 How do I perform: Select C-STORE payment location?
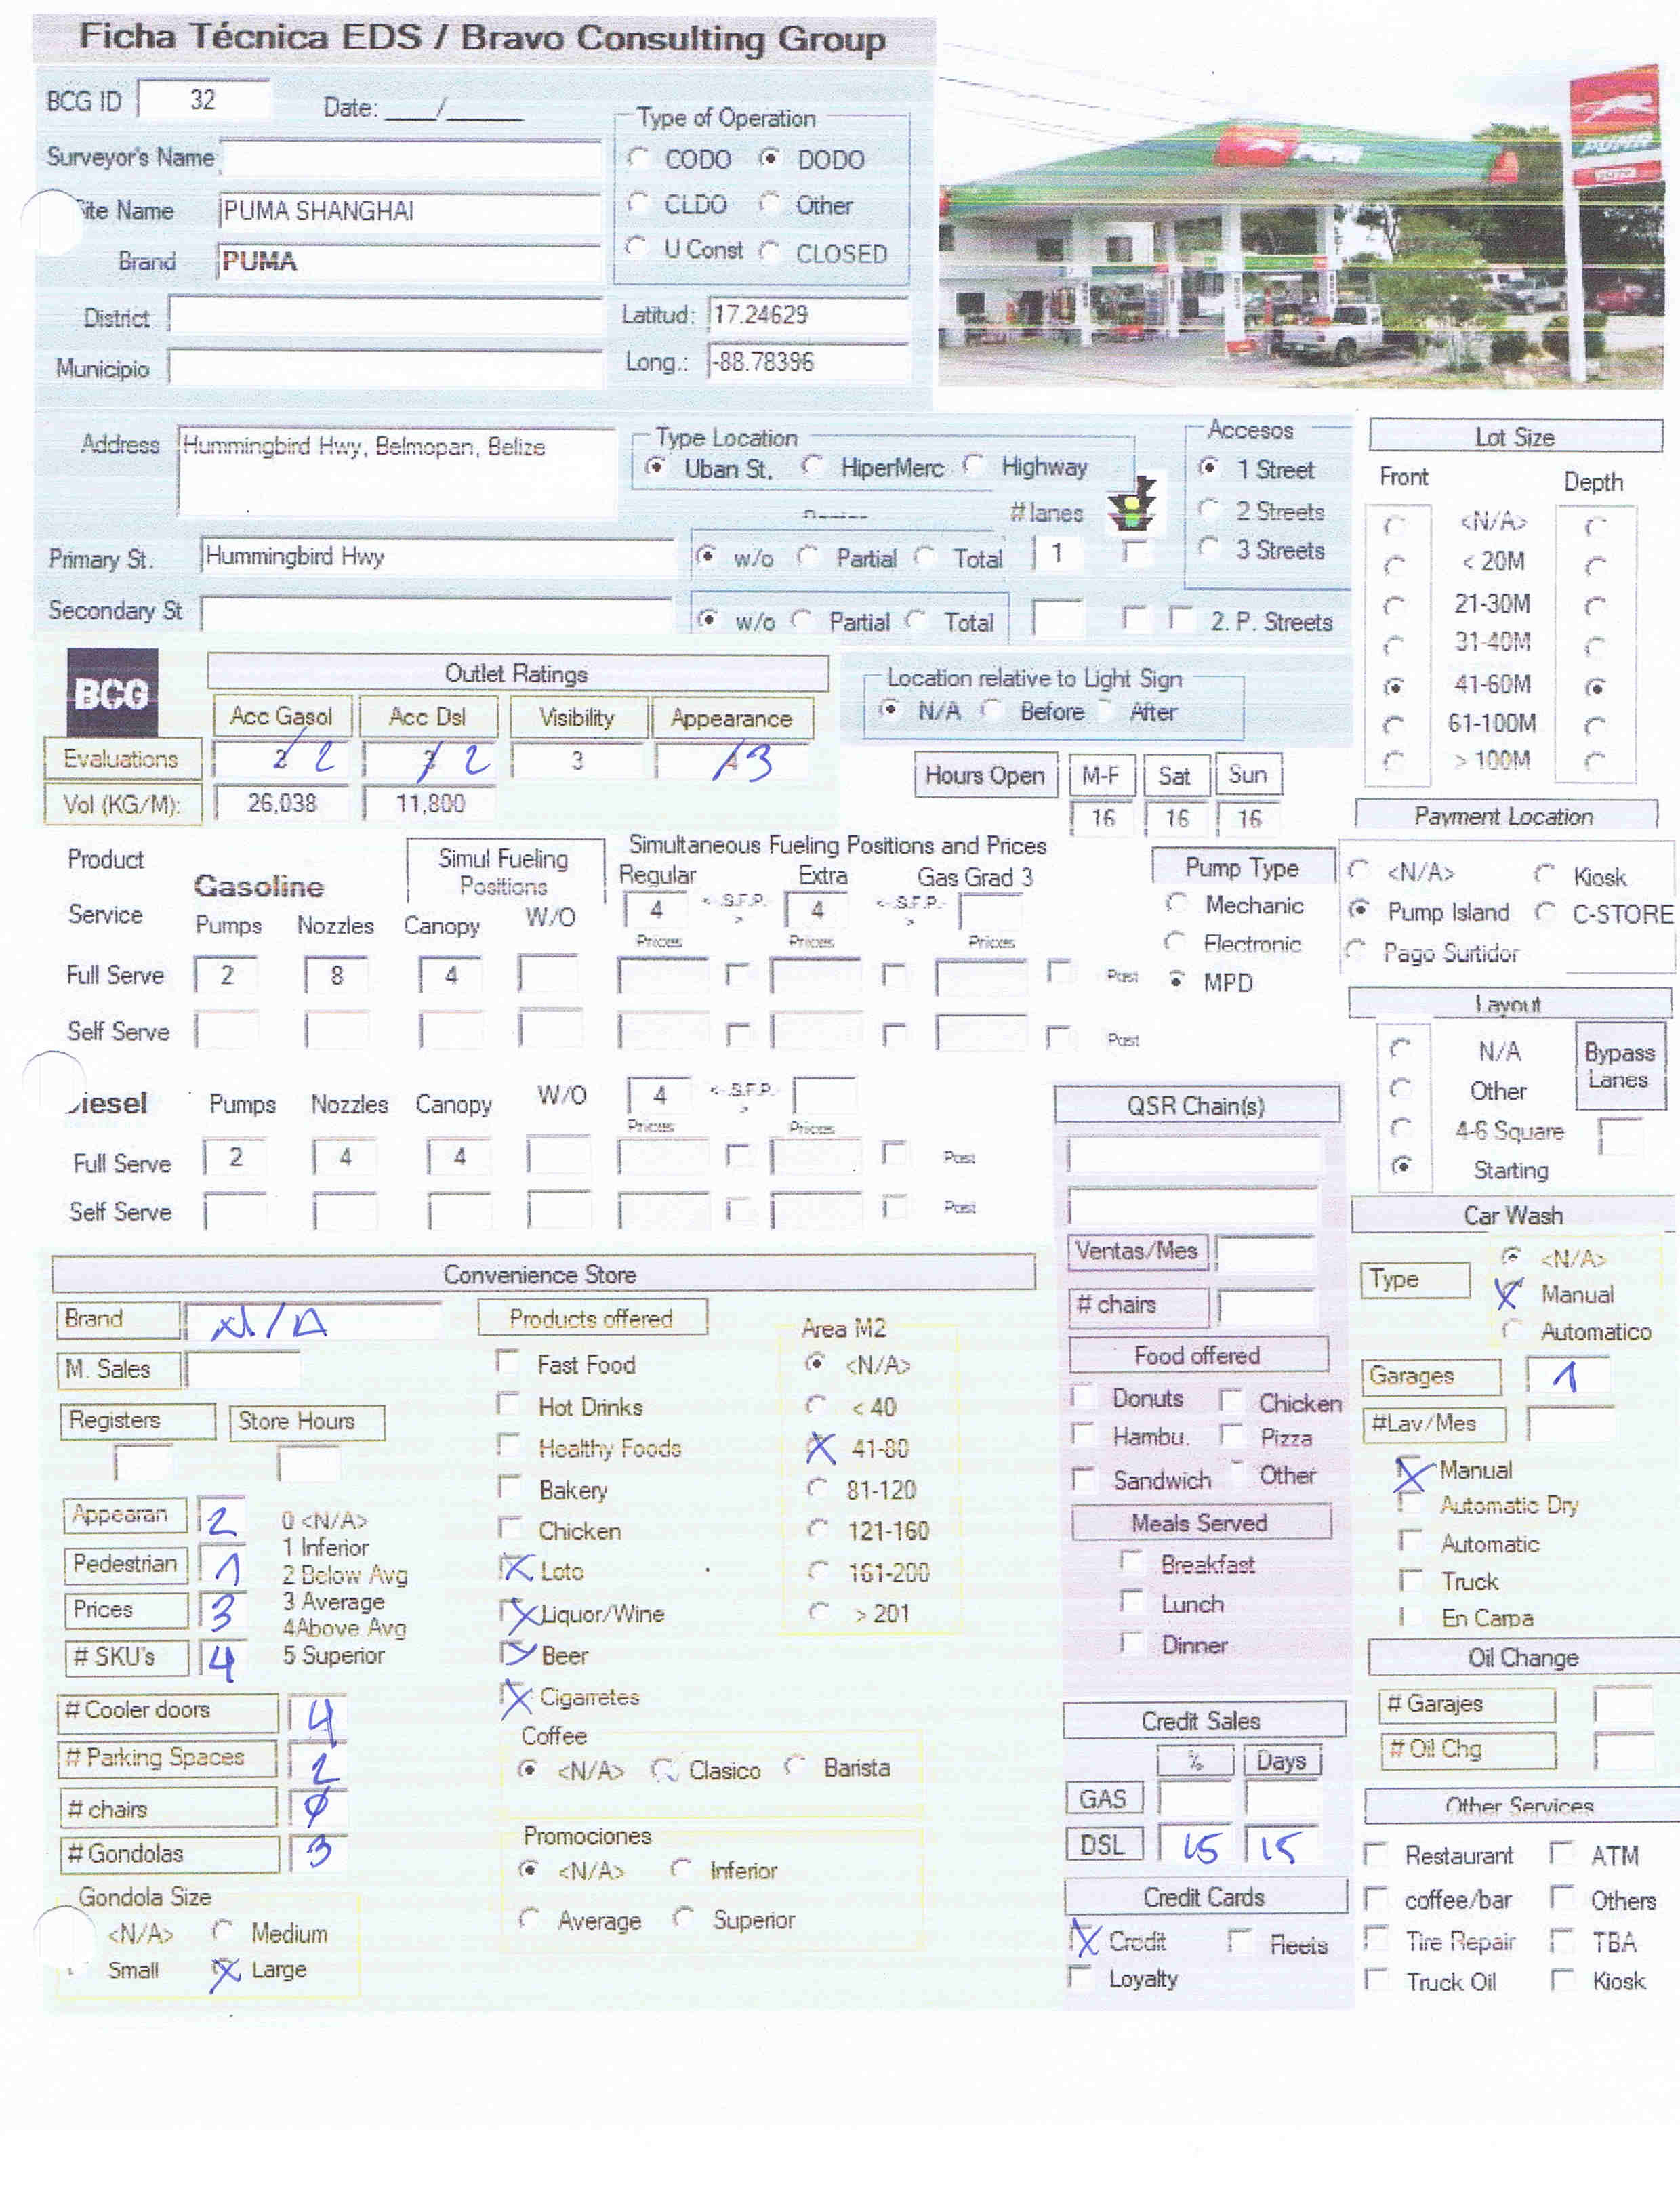(x=1546, y=911)
